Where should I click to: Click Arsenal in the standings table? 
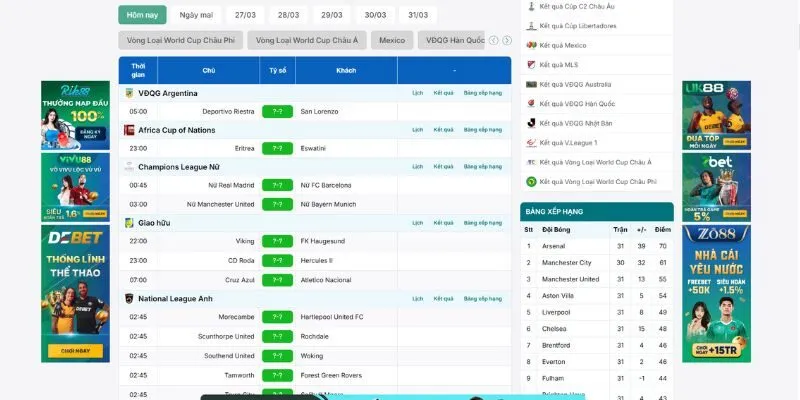tap(554, 246)
